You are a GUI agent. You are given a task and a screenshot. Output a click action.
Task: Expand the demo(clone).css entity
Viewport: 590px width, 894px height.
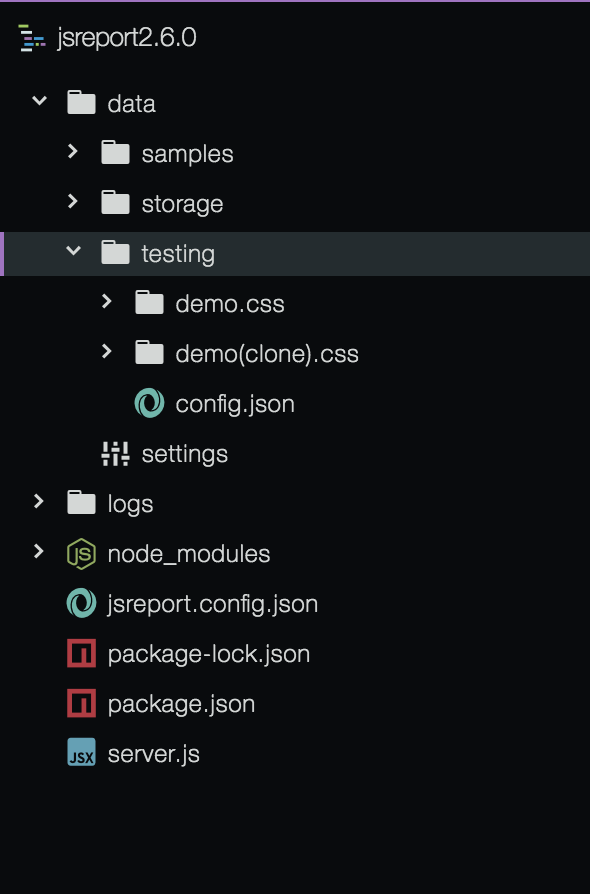[x=107, y=352]
